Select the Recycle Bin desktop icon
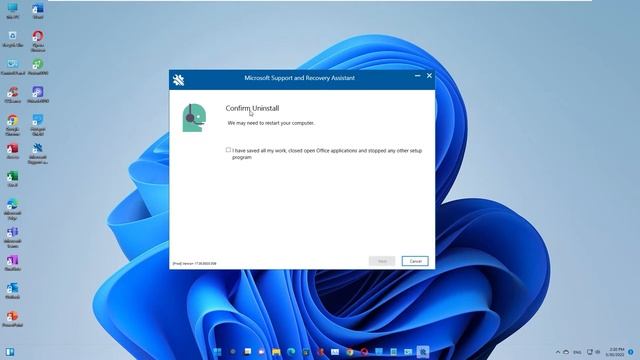 pyautogui.click(x=13, y=39)
